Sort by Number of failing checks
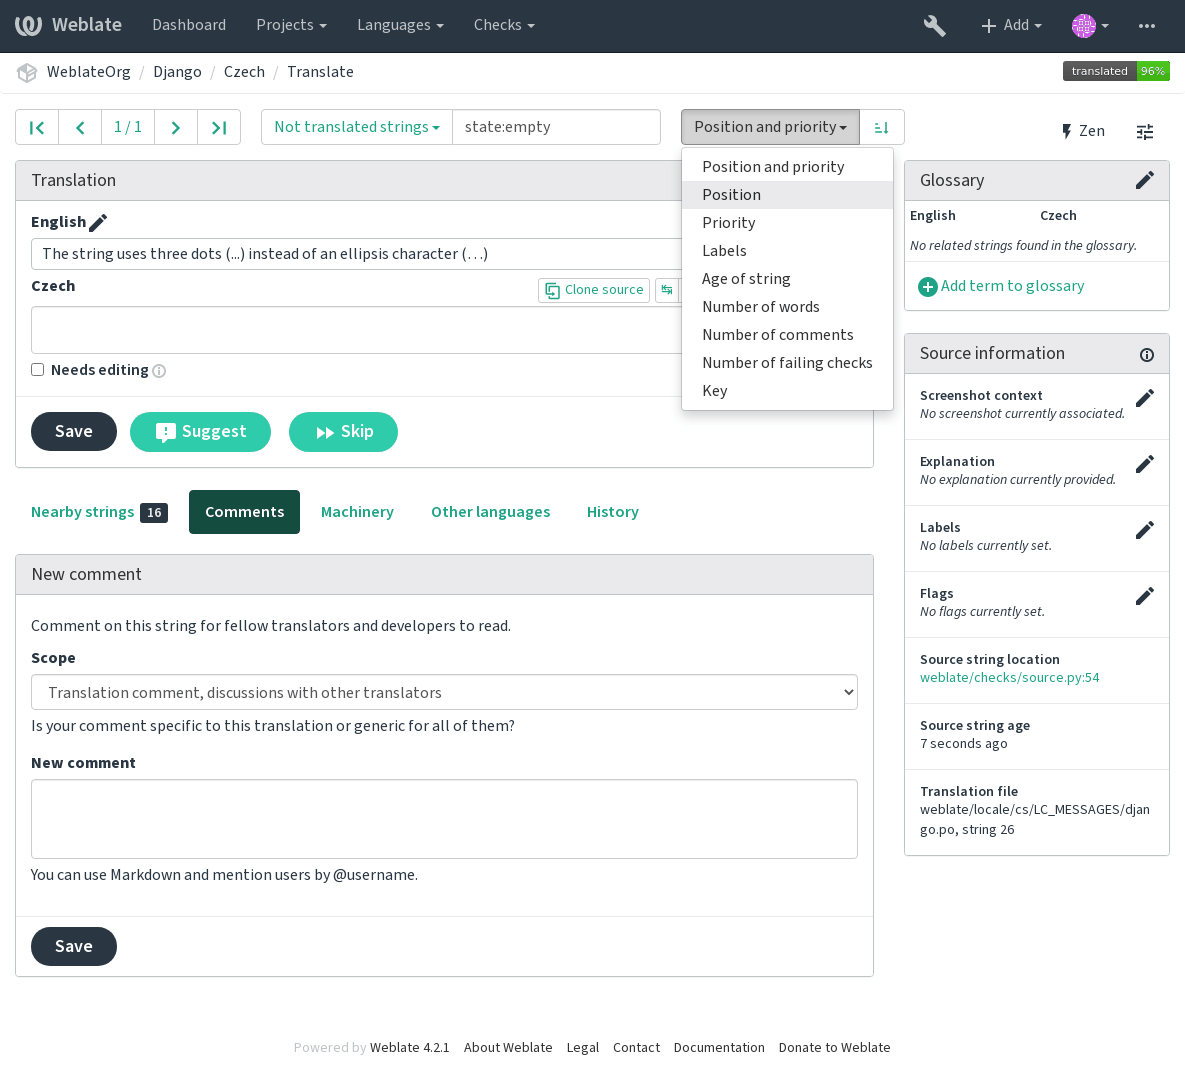This screenshot has width=1185, height=1081. tap(787, 363)
